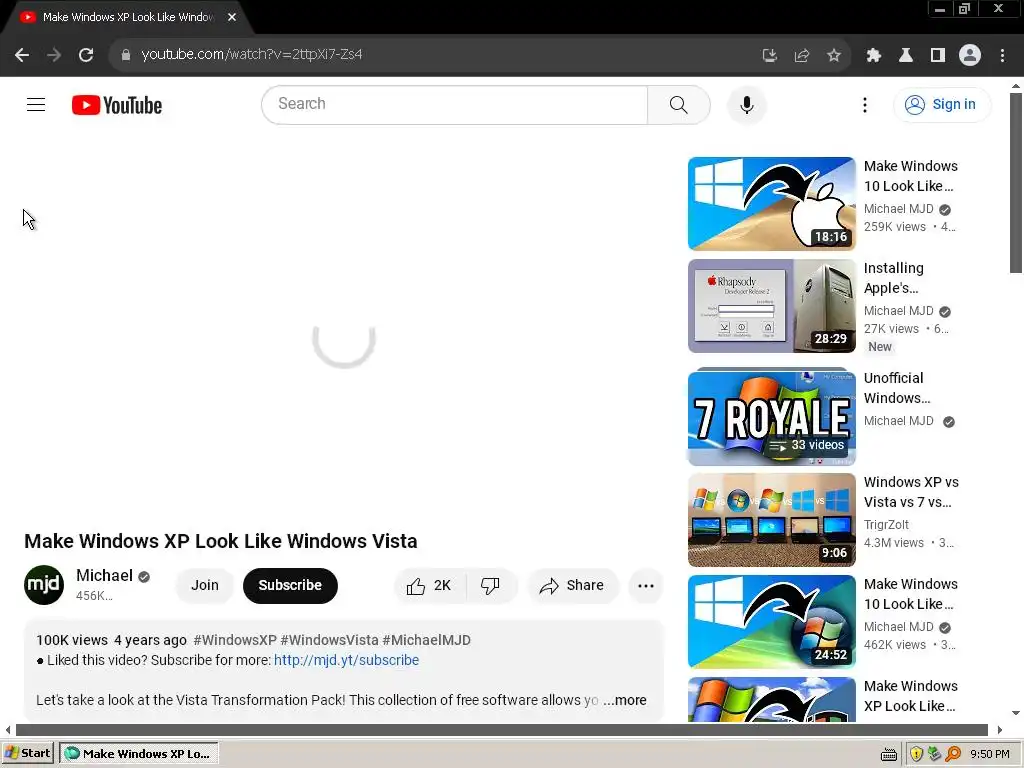1024x768 pixels.
Task: Click the vertical page scrollbar thumb
Action: [x=1016, y=183]
